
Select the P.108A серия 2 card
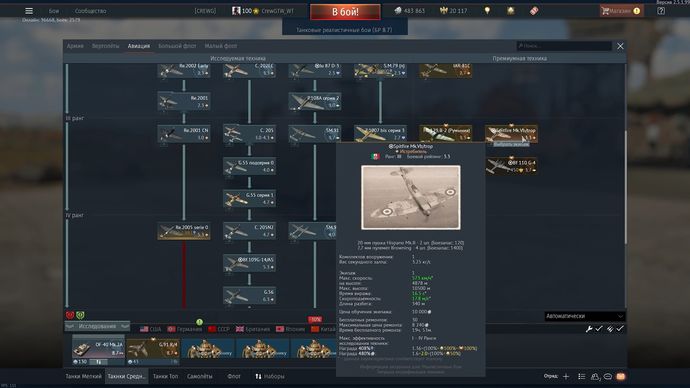(315, 101)
